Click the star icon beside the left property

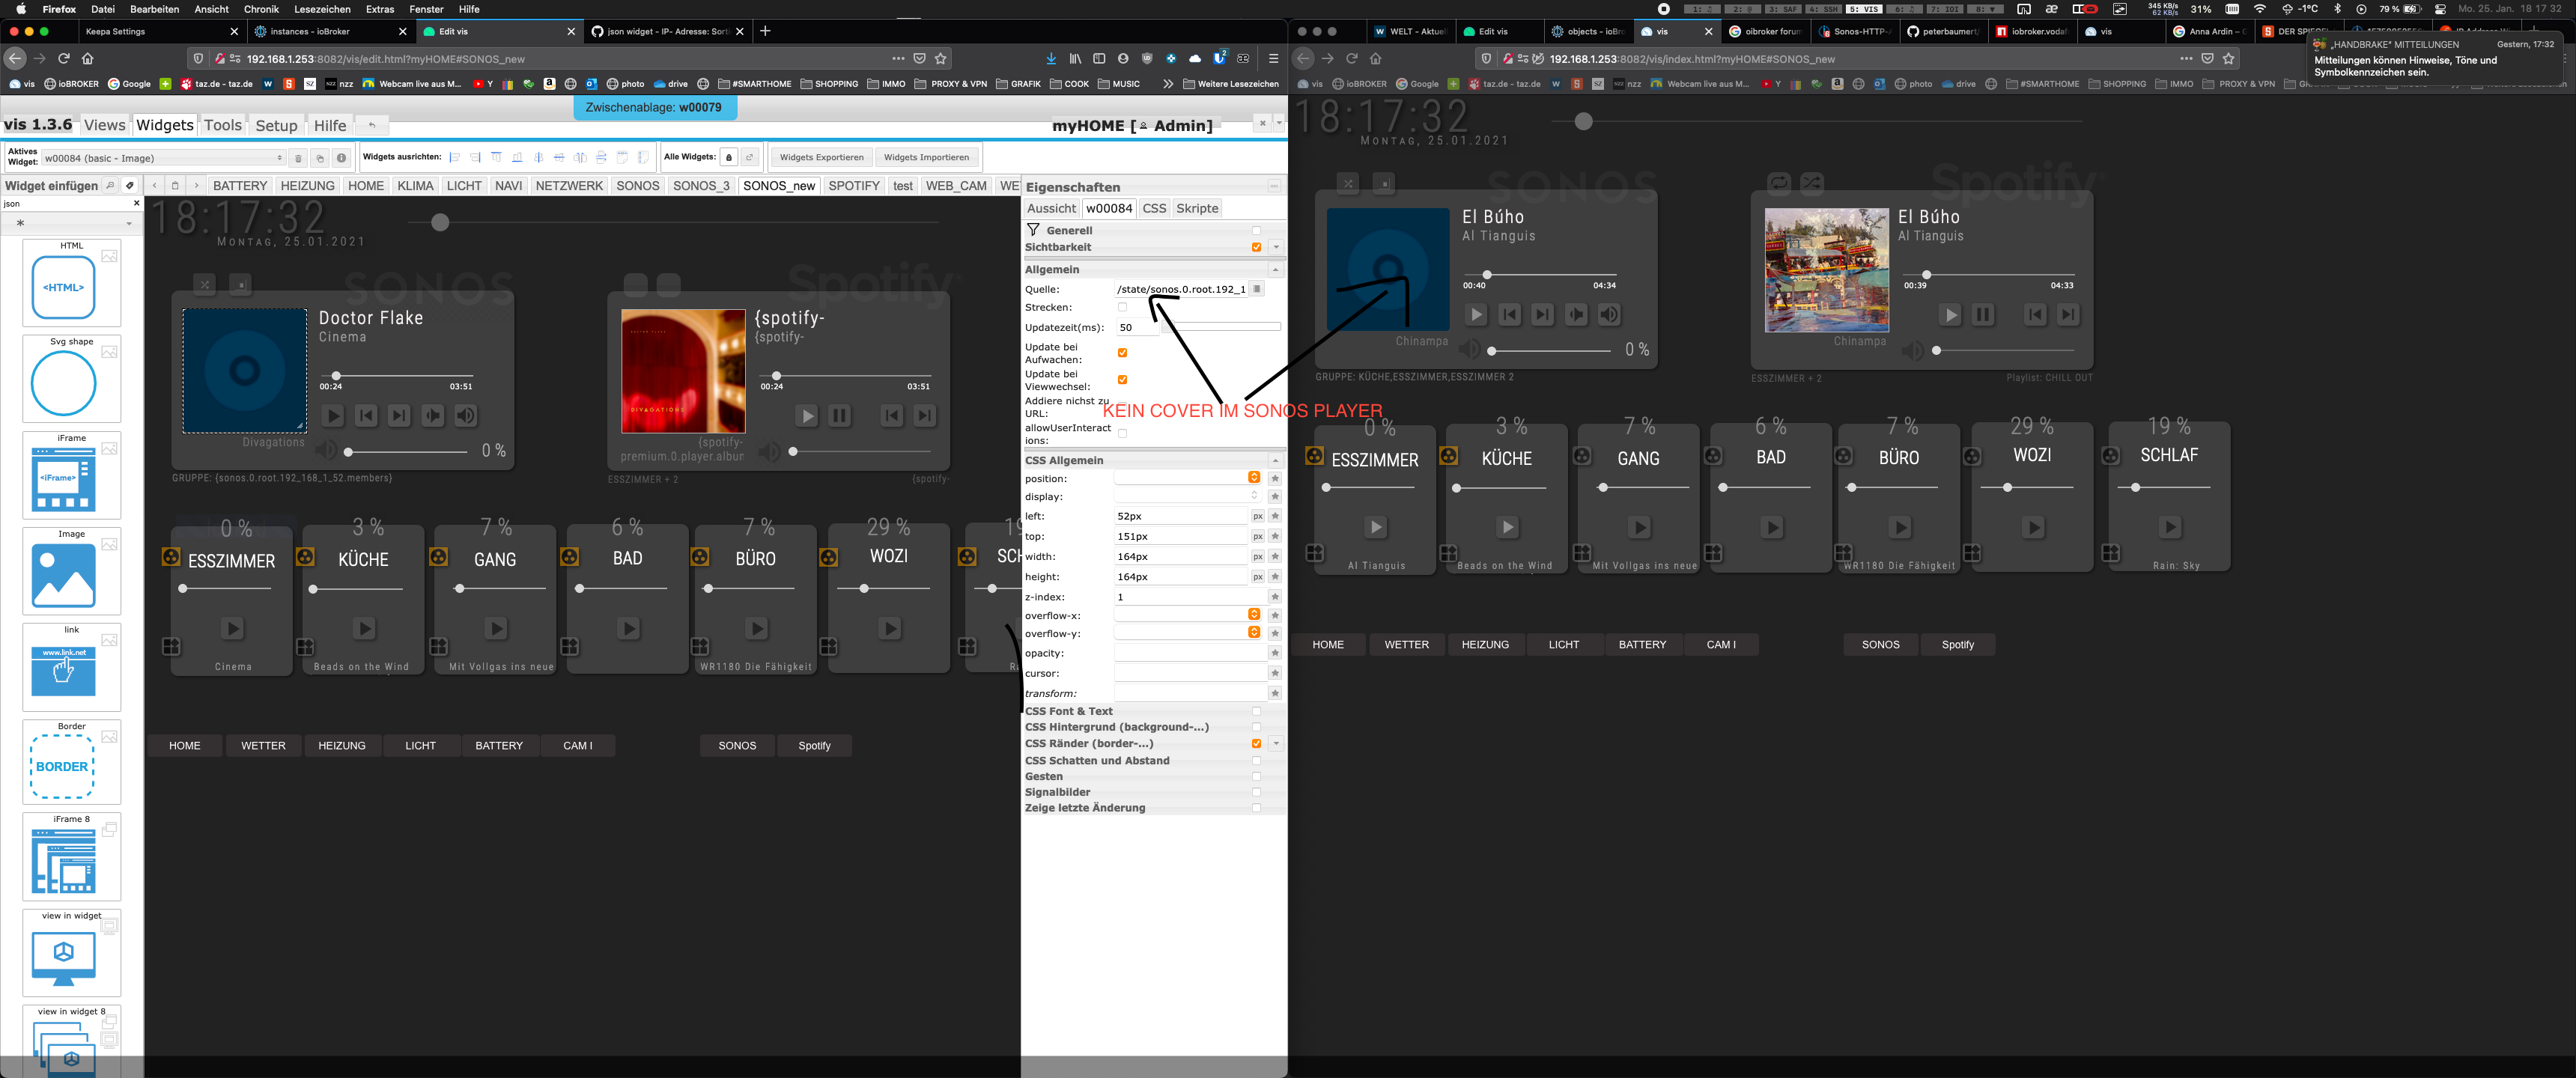tap(1275, 516)
